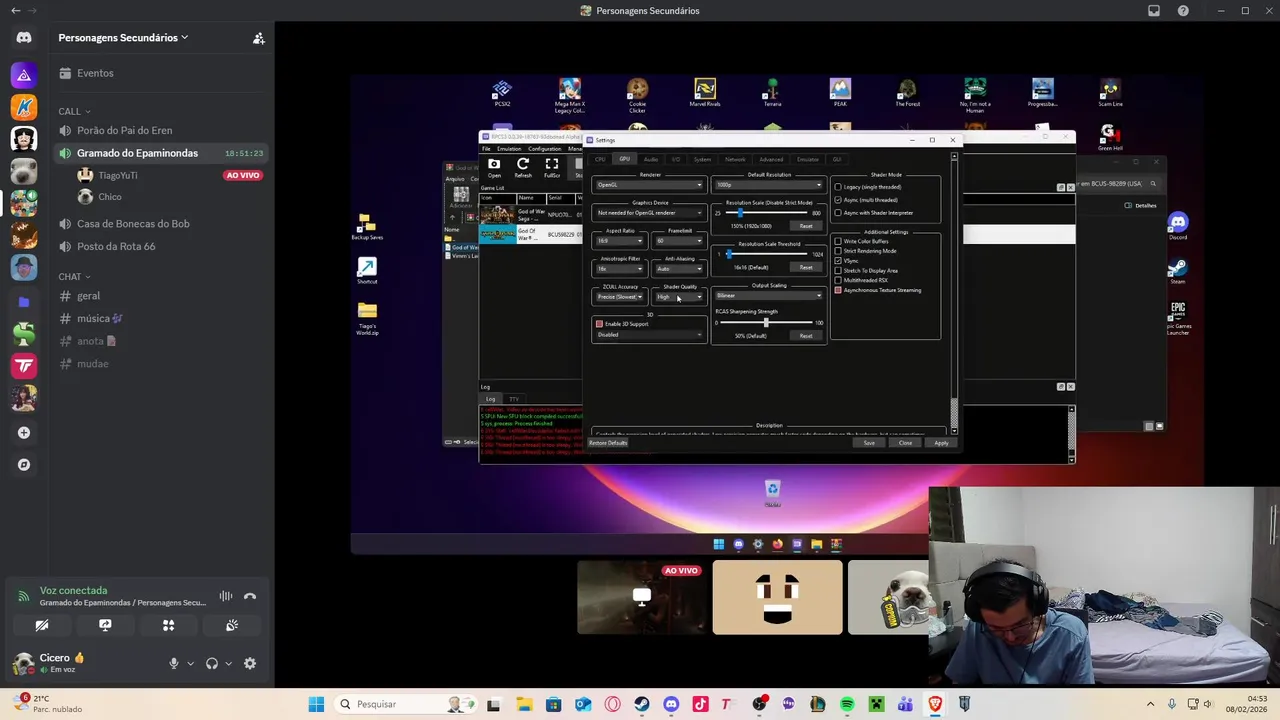This screenshot has height=720, width=1280.
Task: Open the soundboard icon in voice panel
Action: (x=232, y=625)
